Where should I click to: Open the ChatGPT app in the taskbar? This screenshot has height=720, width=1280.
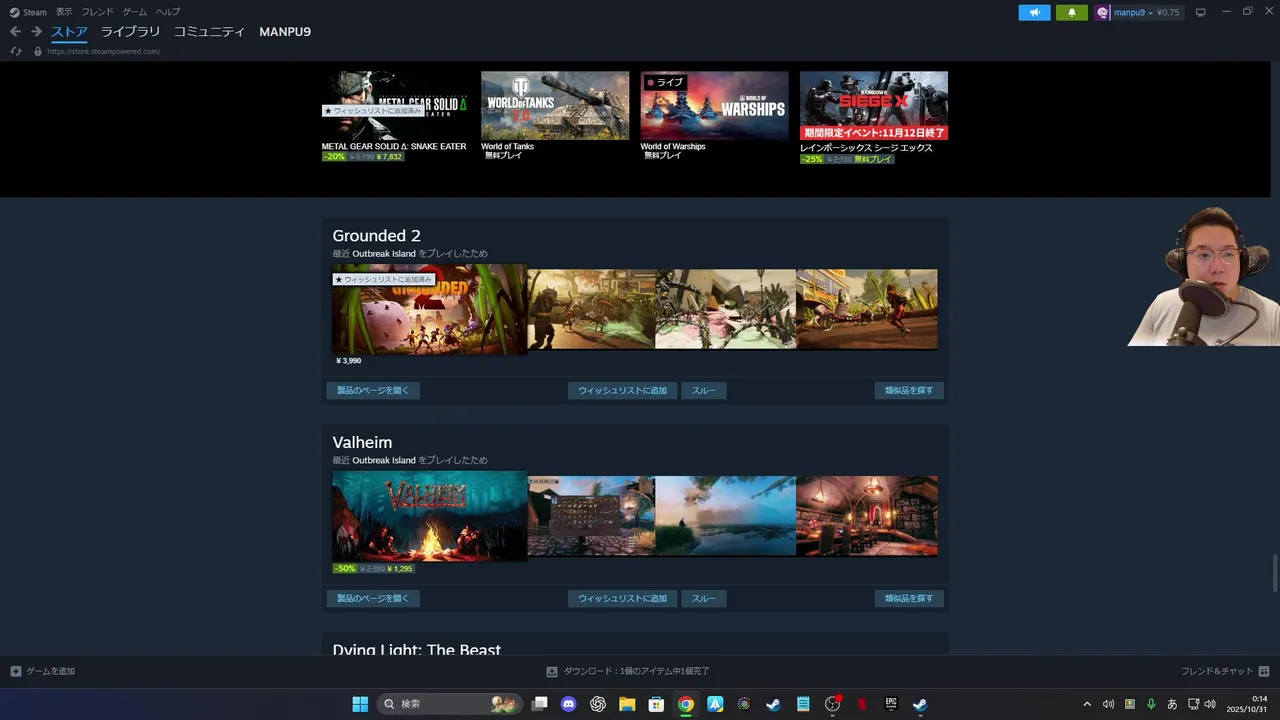point(598,704)
